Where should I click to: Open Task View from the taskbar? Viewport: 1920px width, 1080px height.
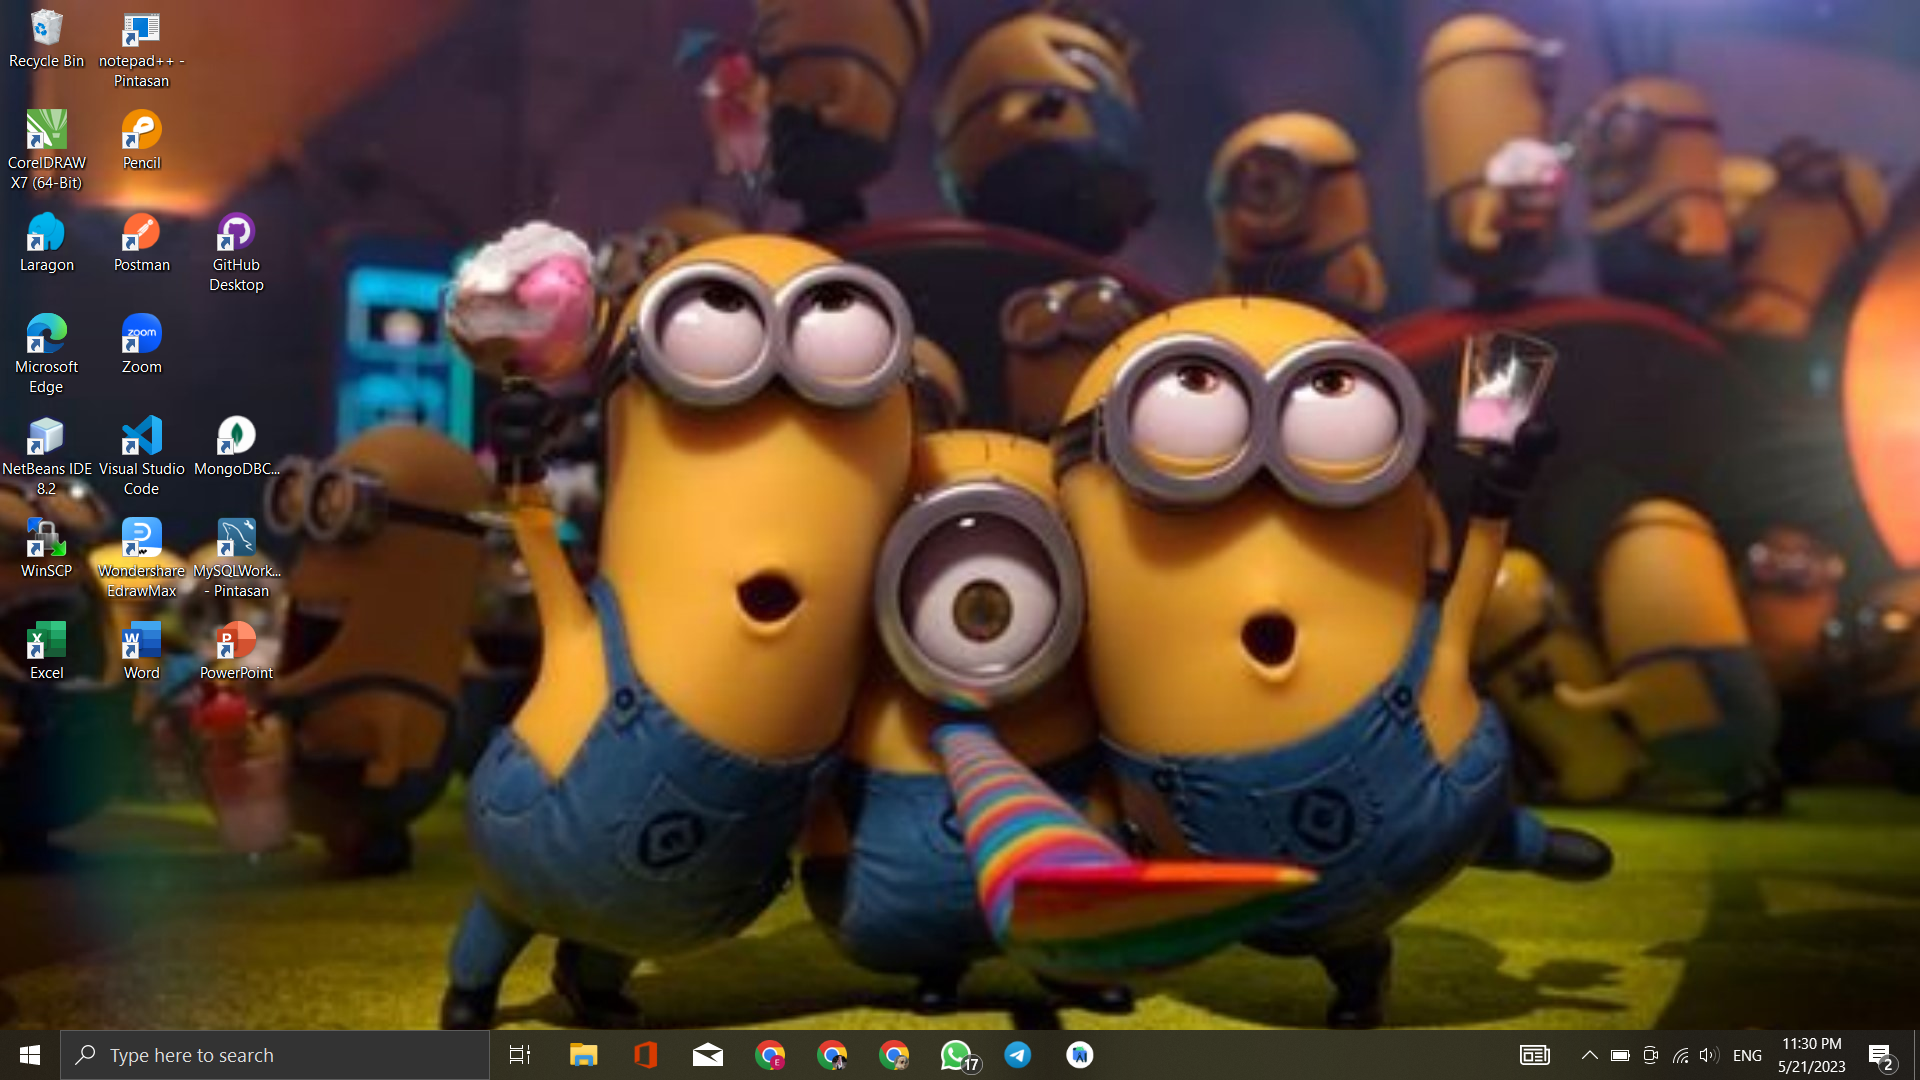point(520,1055)
